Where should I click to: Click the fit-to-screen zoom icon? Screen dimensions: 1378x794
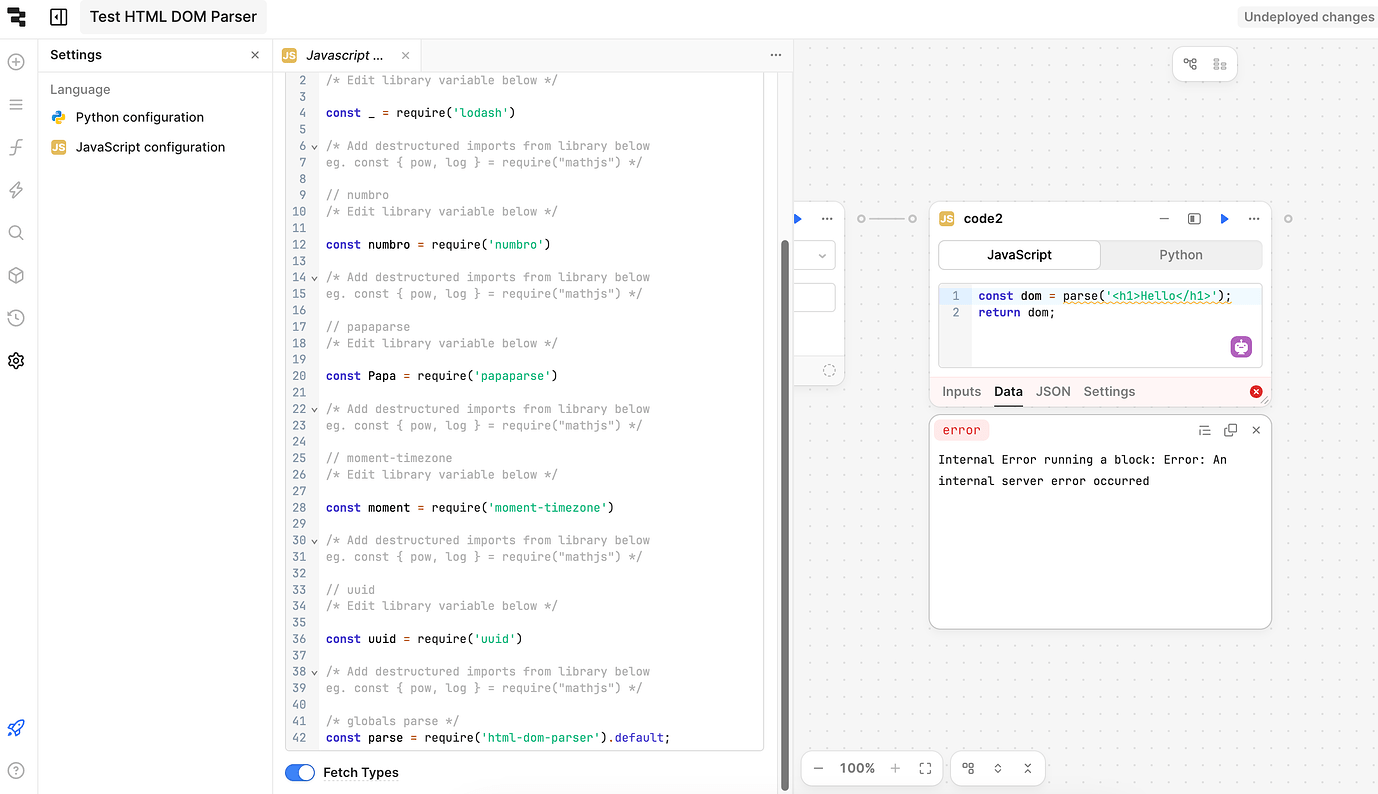[925, 768]
